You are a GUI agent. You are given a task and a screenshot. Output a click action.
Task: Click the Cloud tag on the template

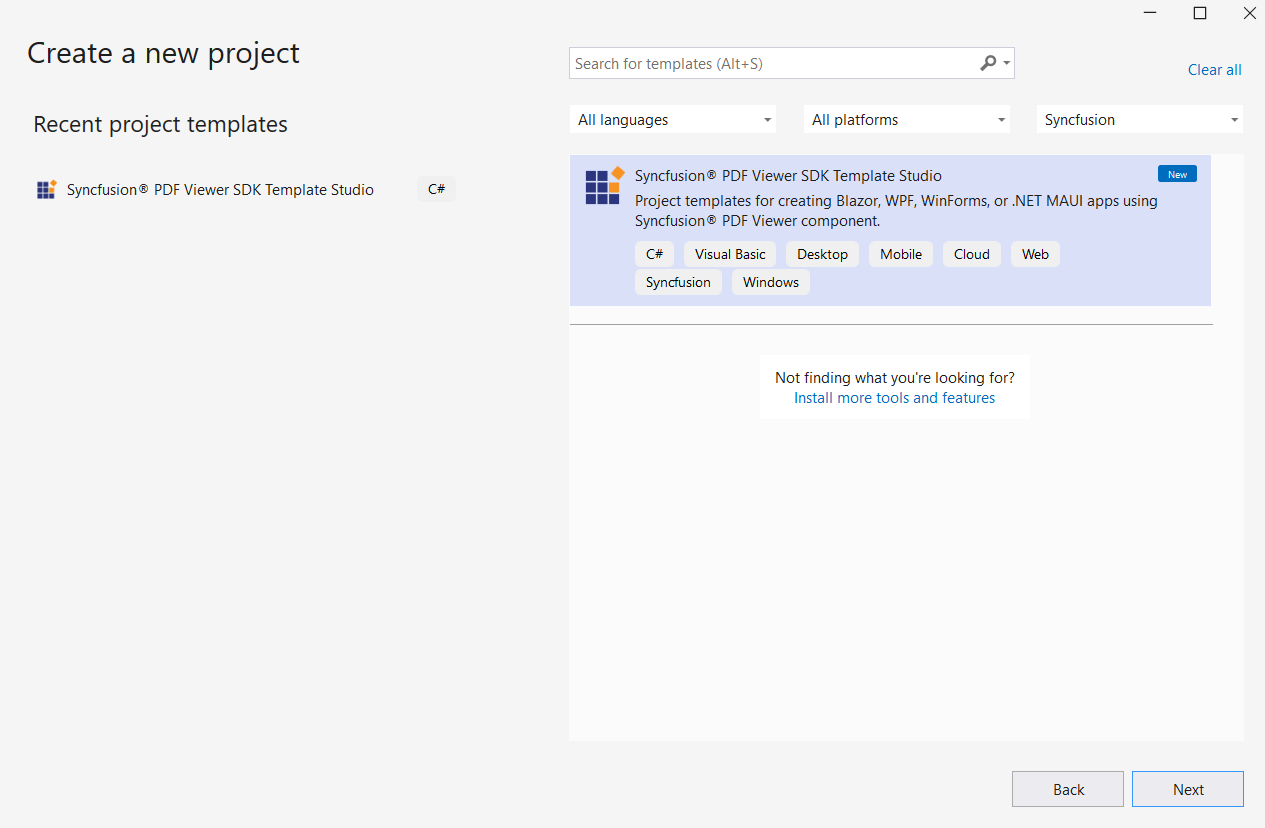pos(971,254)
